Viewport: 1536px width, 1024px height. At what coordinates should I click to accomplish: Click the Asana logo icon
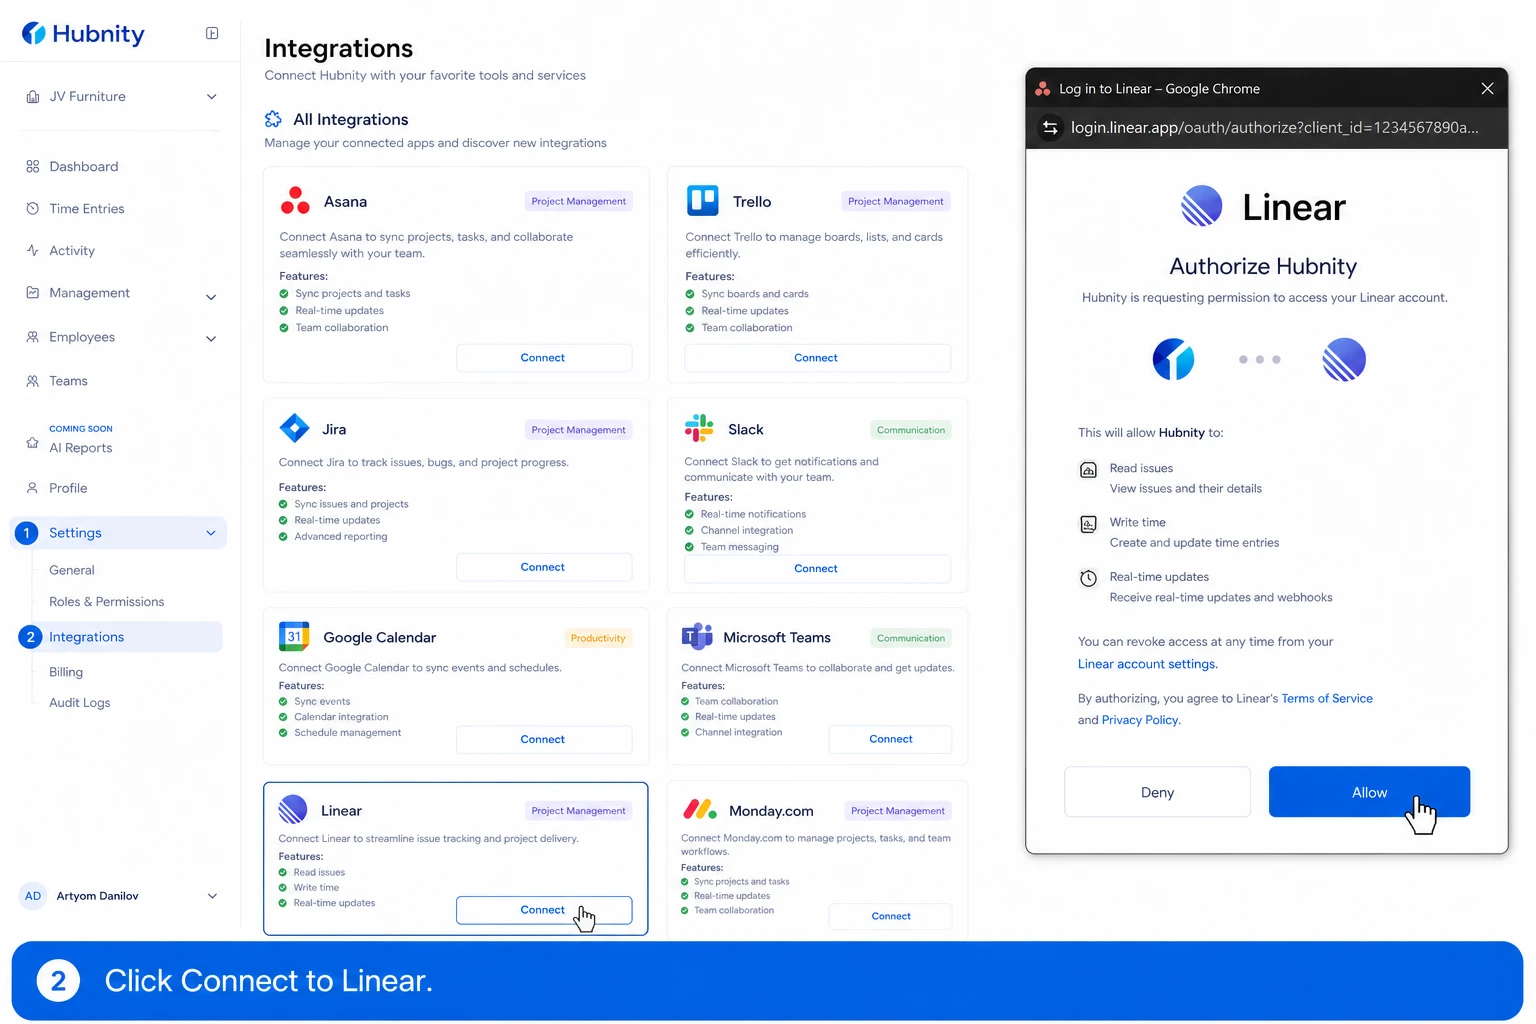pos(295,201)
